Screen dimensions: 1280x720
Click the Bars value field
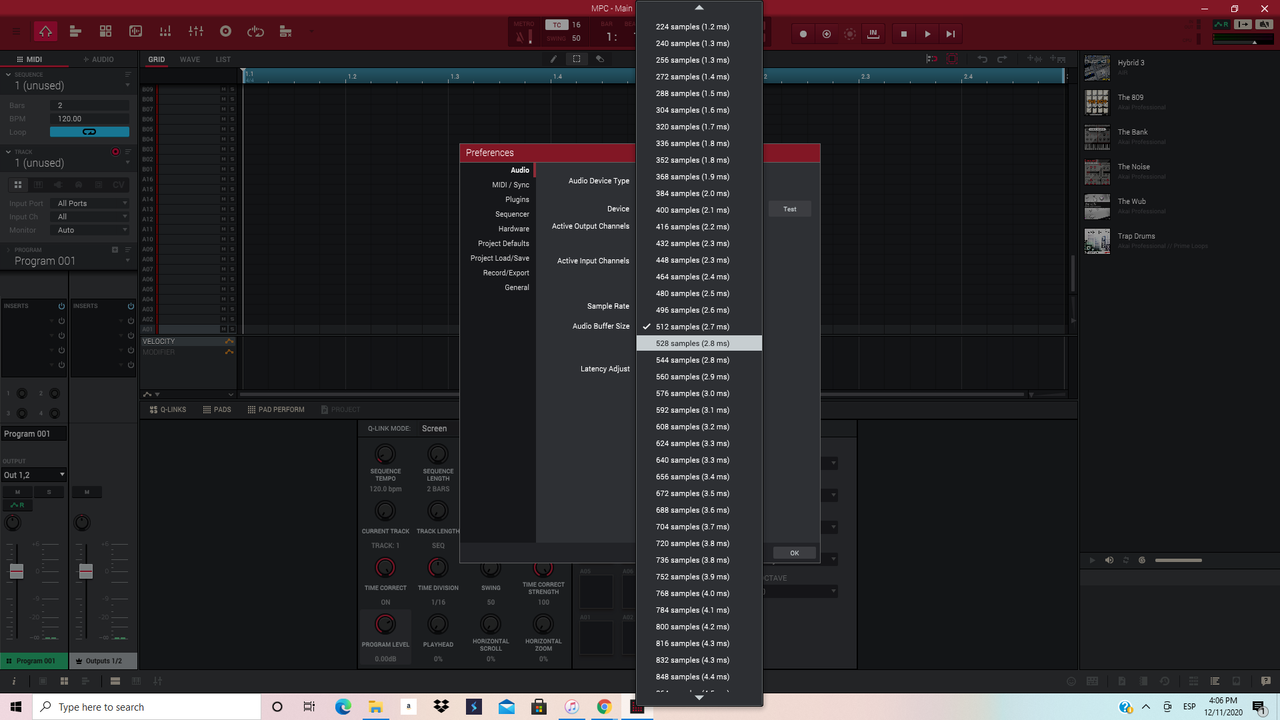pyautogui.click(x=89, y=105)
